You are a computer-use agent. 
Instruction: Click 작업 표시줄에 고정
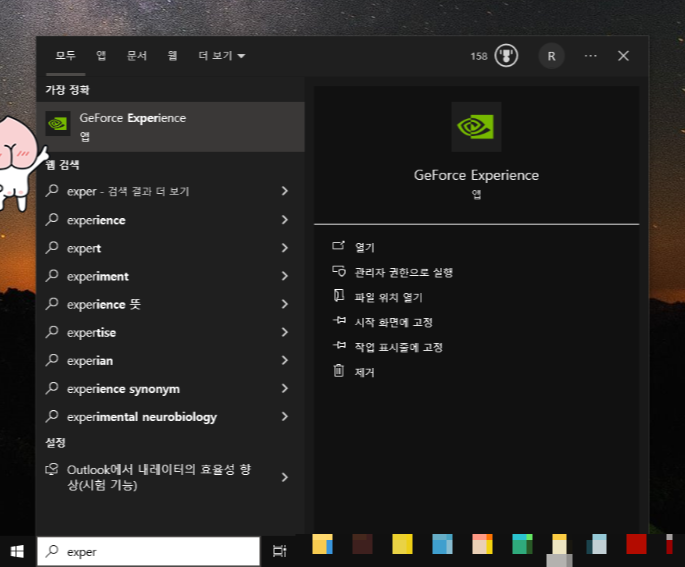pyautogui.click(x=399, y=347)
